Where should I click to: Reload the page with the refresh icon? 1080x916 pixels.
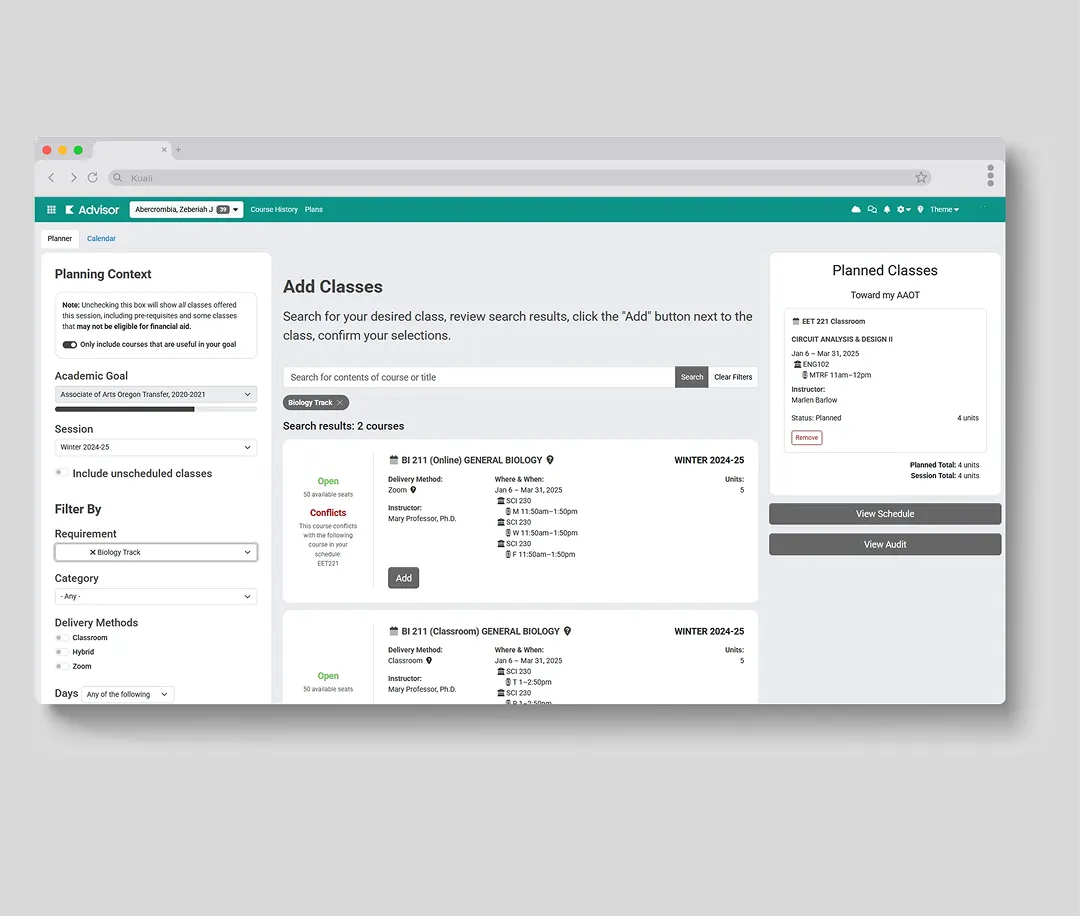tap(92, 178)
